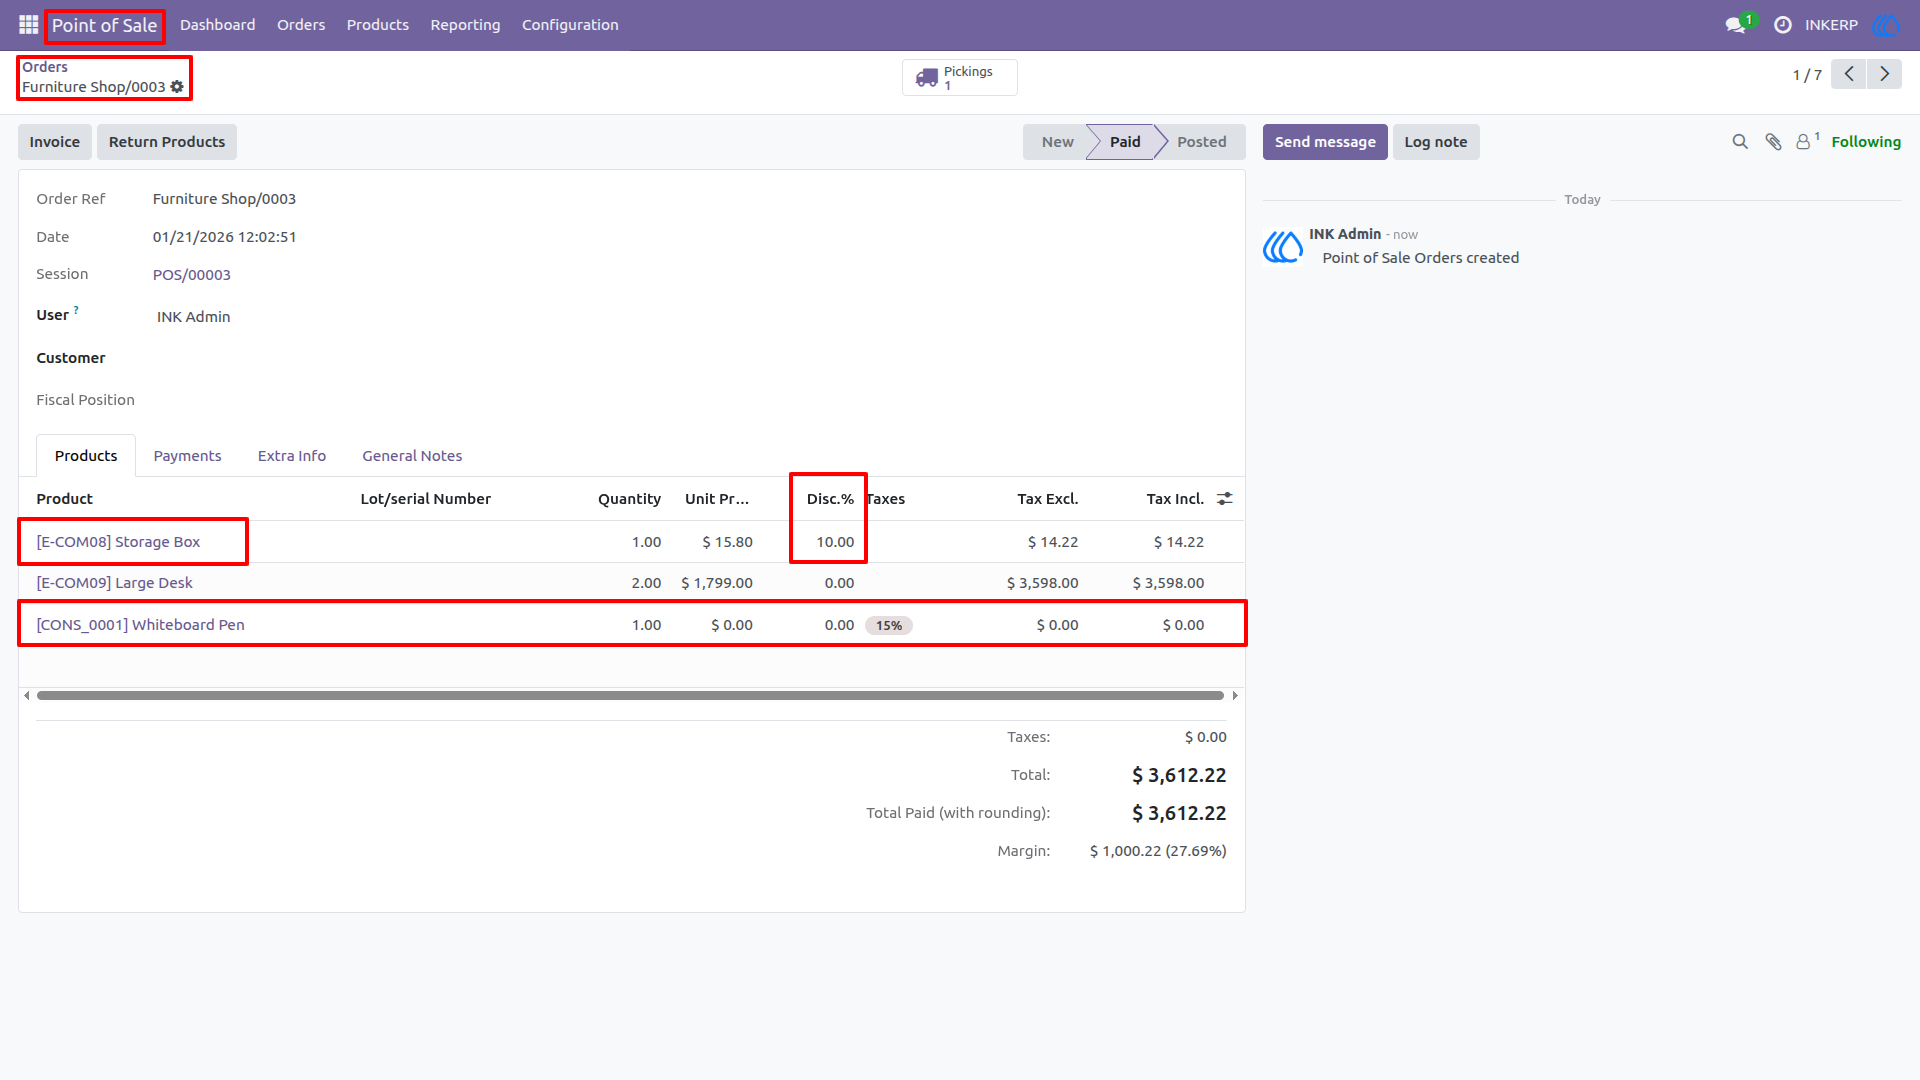
Task: Click the Point of Sale app title
Action: 105,25
